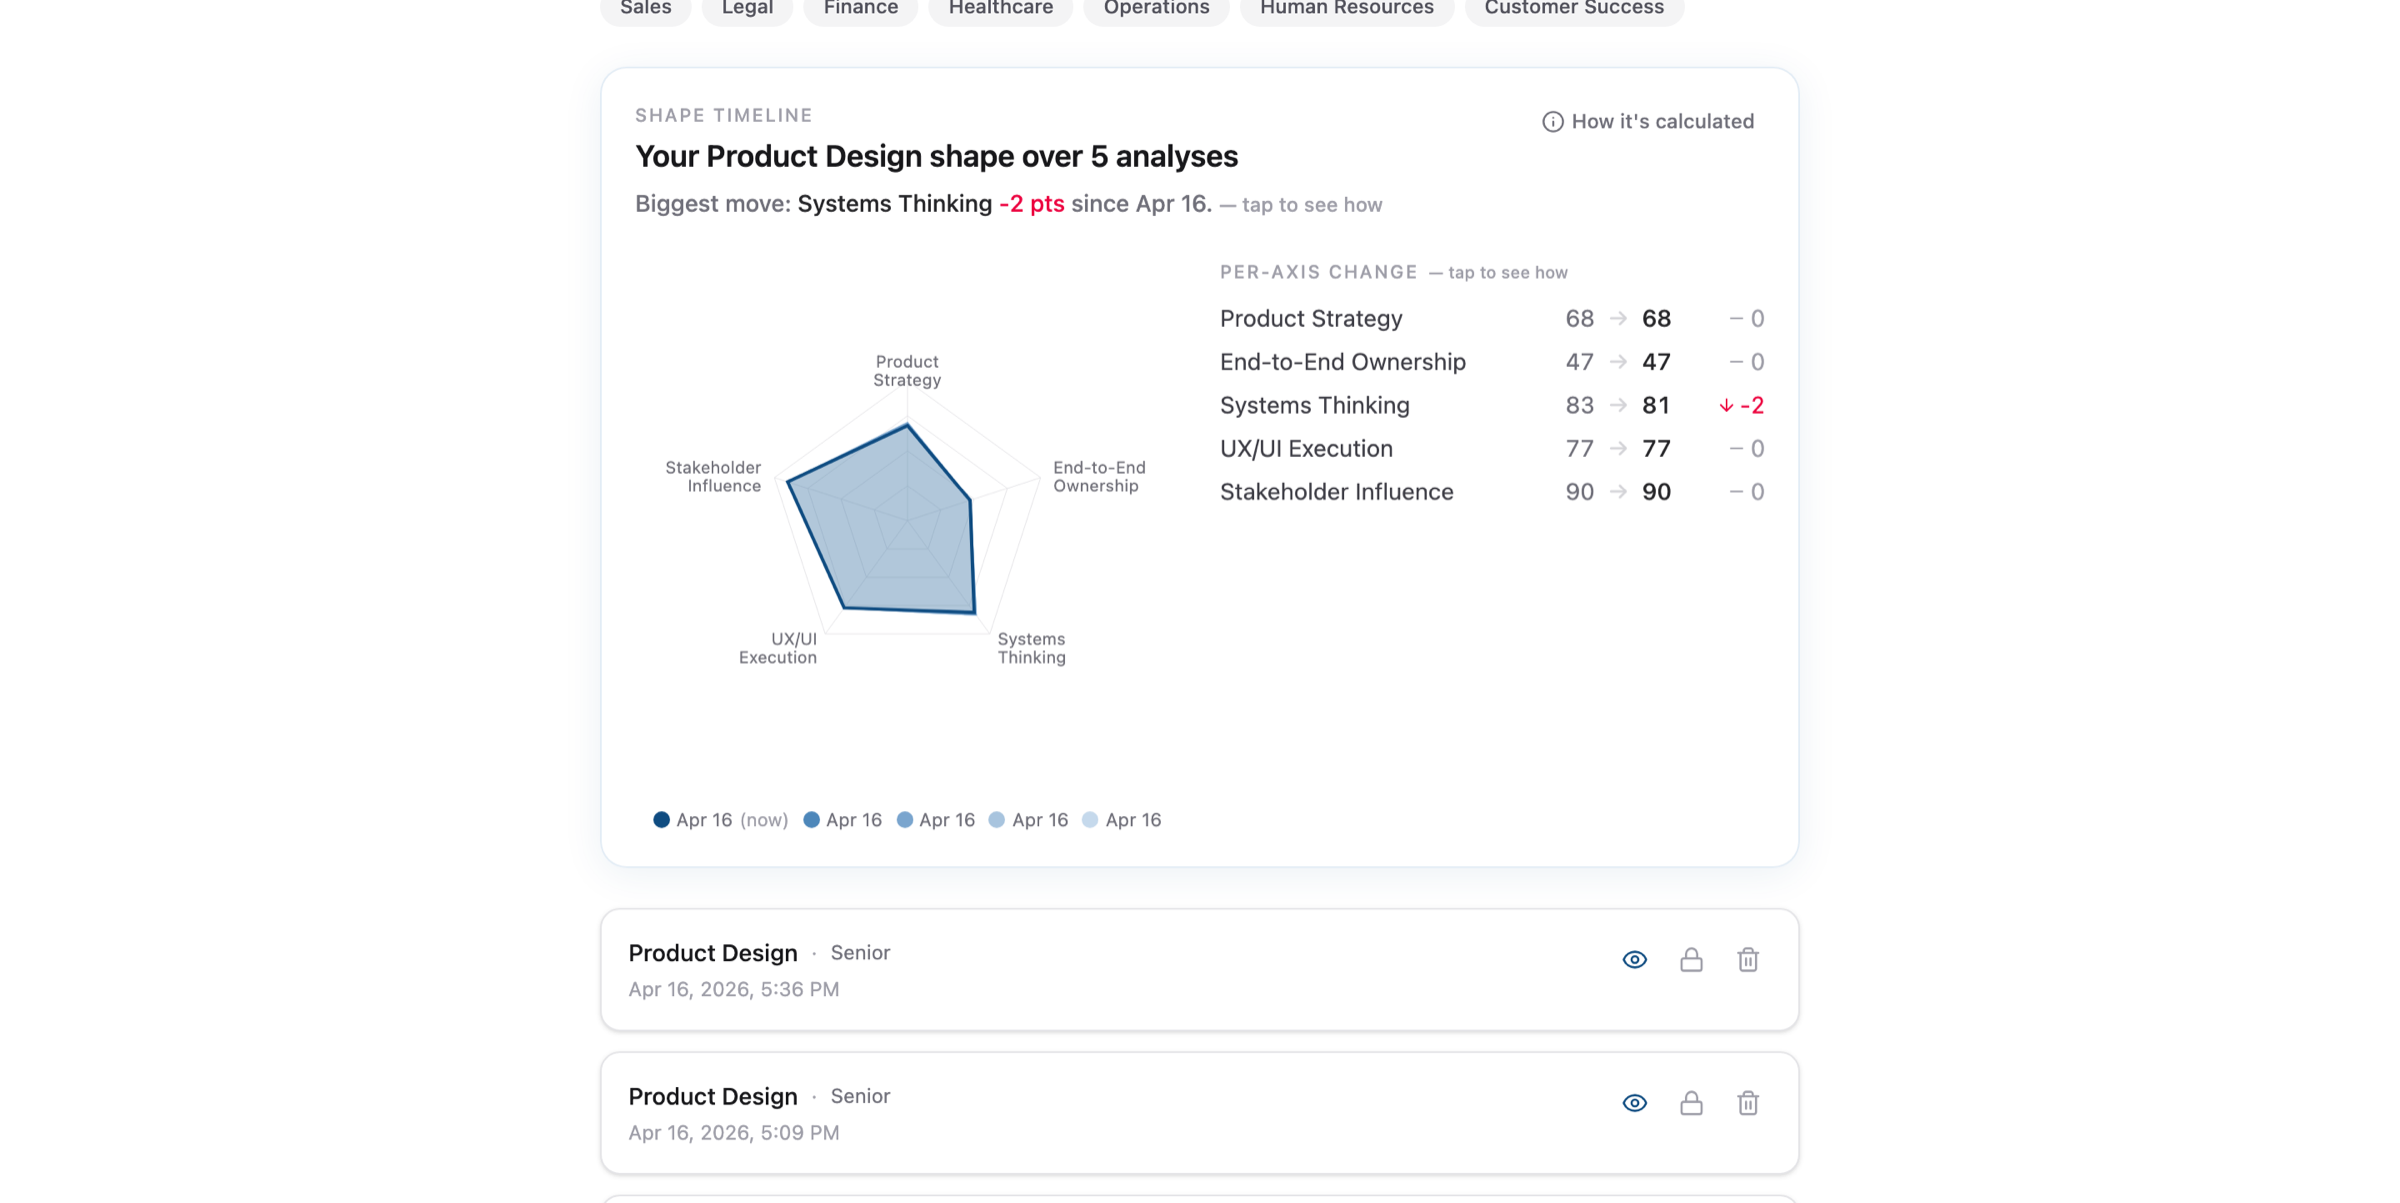This screenshot has width=2400, height=1203.
Task: Toggle the last, lightest Apr 16 legend entry
Action: pyautogui.click(x=1121, y=820)
